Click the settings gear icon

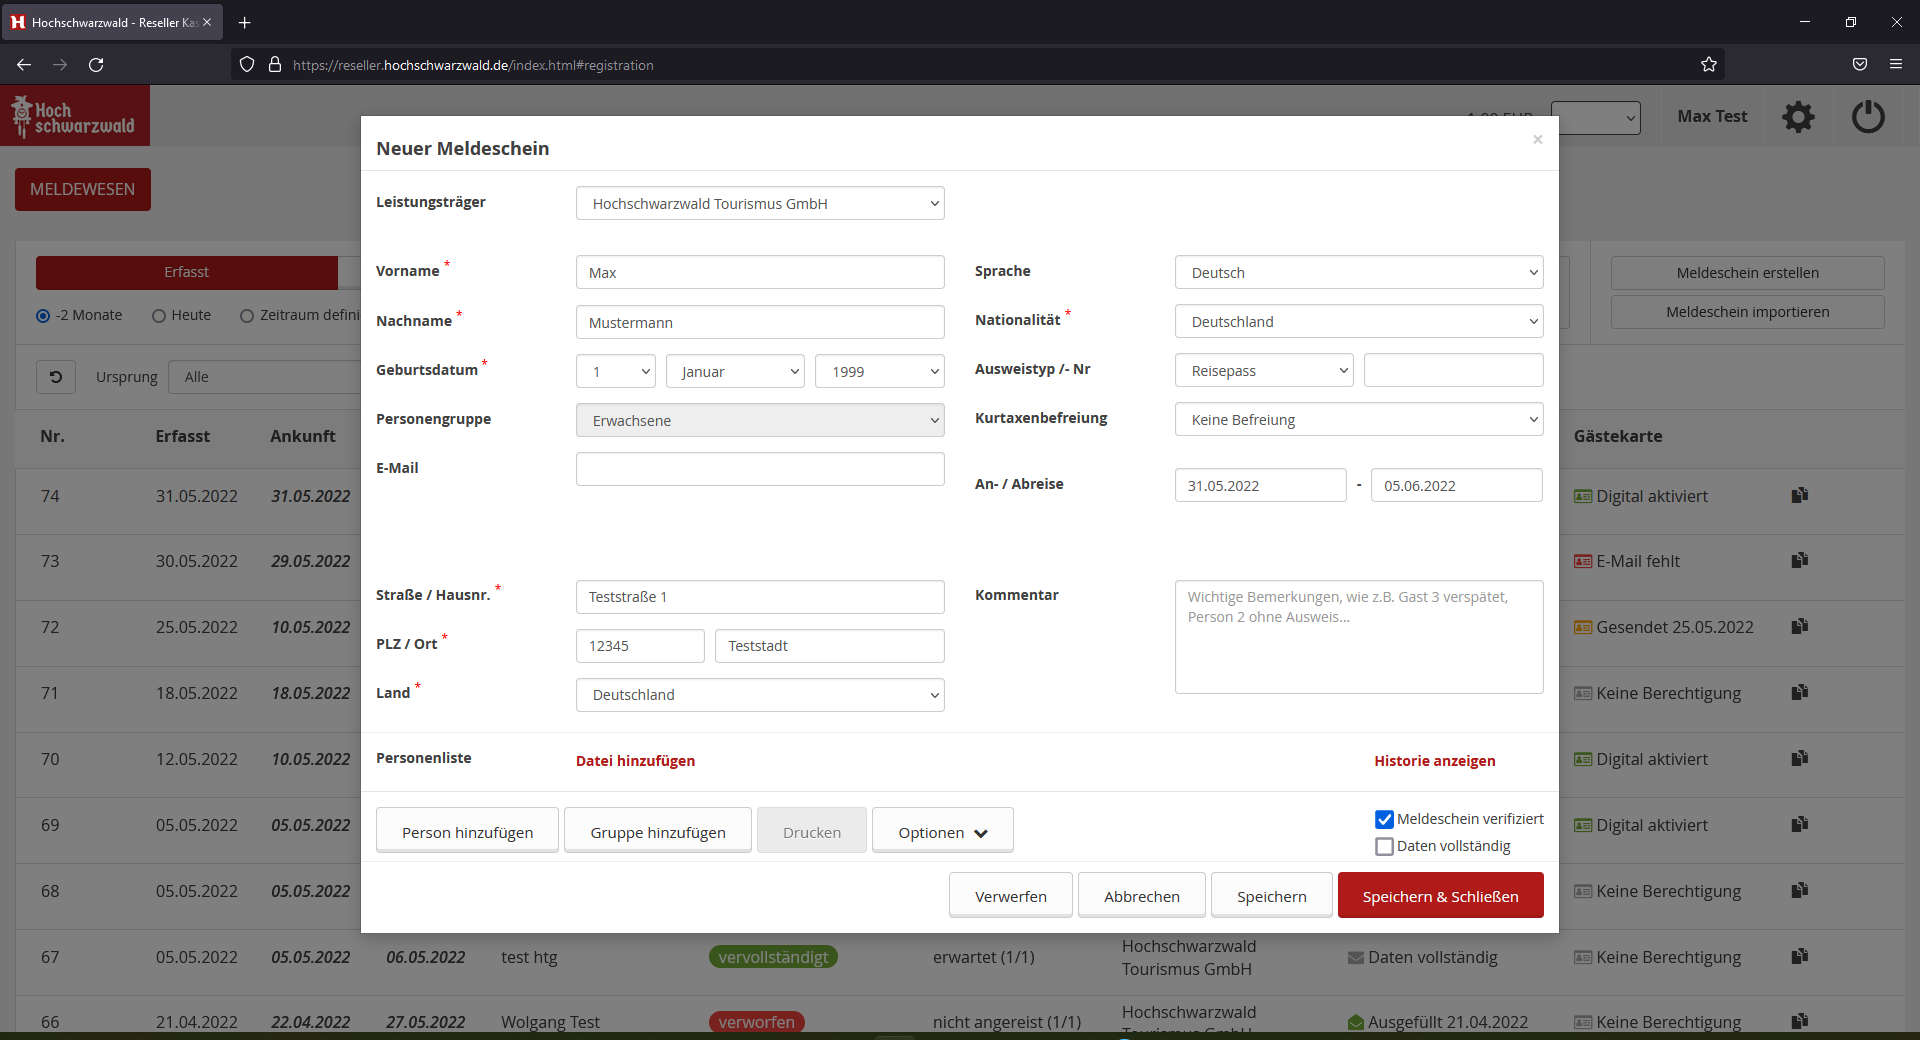[x=1798, y=117]
